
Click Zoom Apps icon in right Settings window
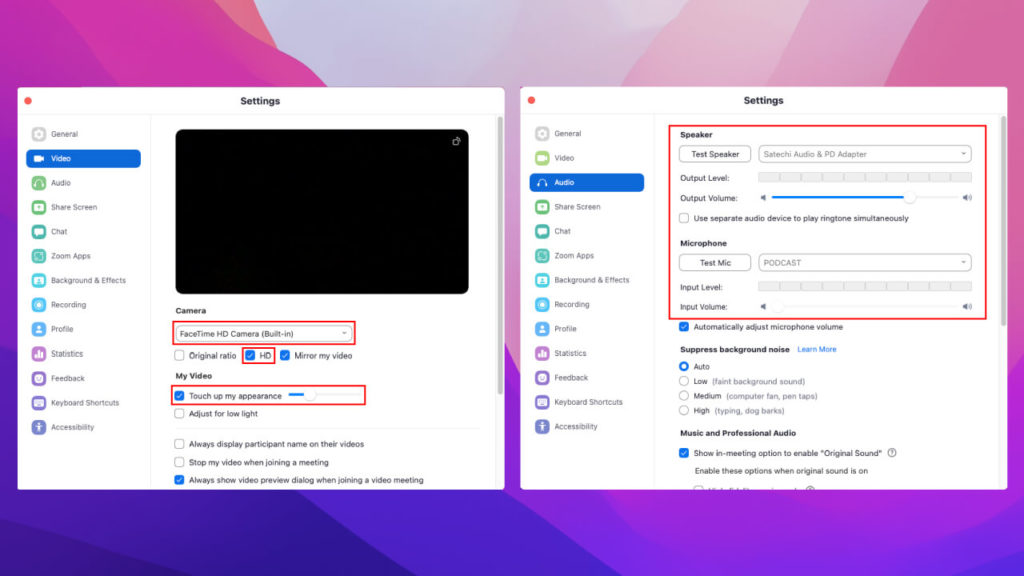(x=542, y=255)
